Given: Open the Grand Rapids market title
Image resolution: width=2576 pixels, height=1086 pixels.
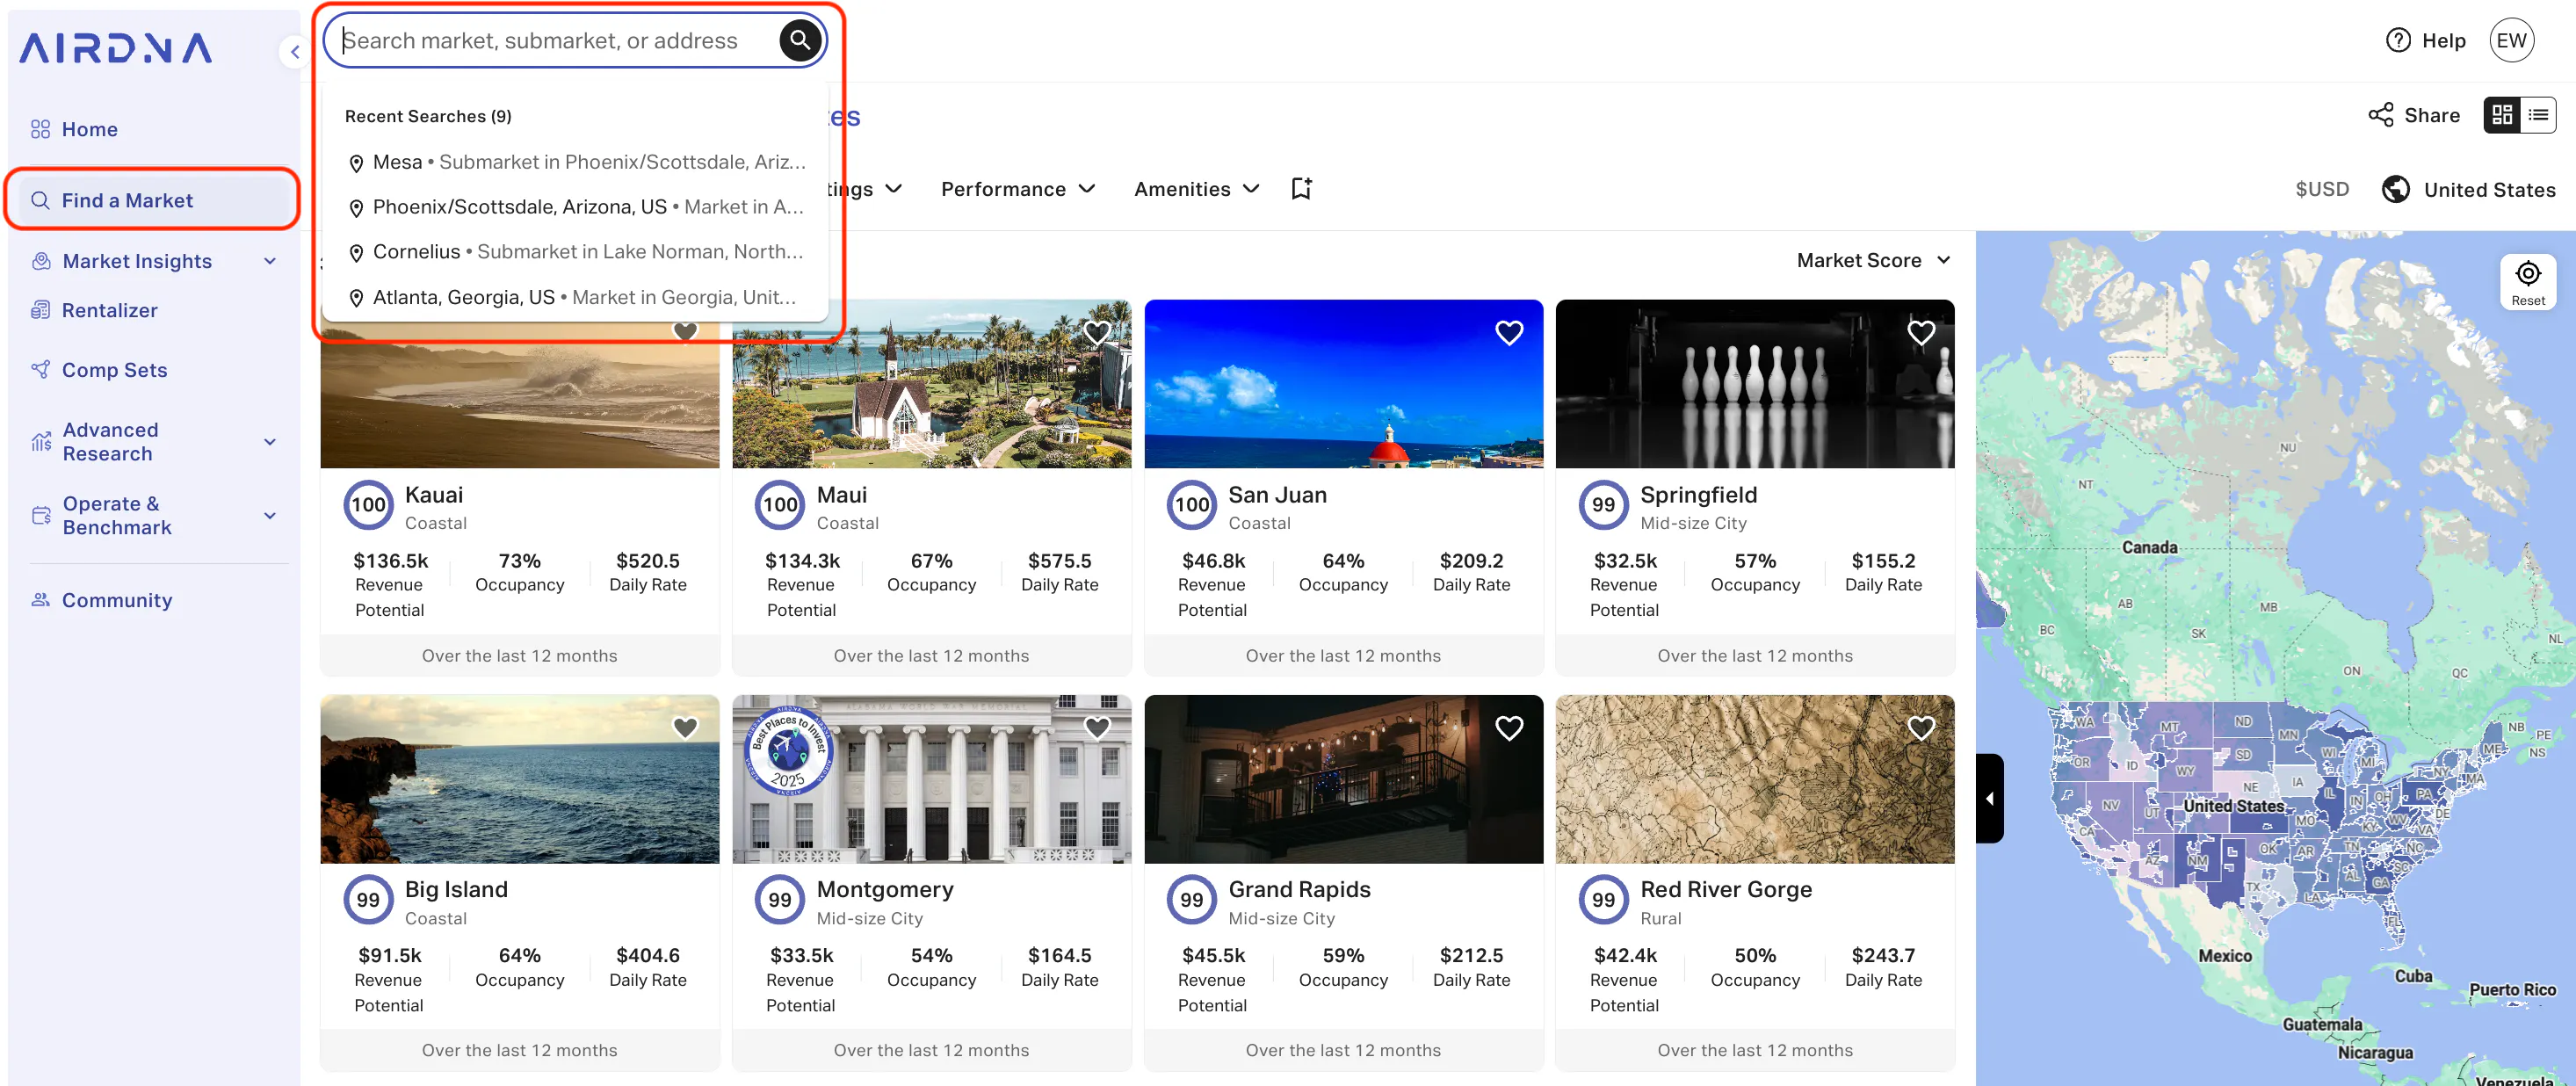Looking at the screenshot, I should click(1299, 889).
